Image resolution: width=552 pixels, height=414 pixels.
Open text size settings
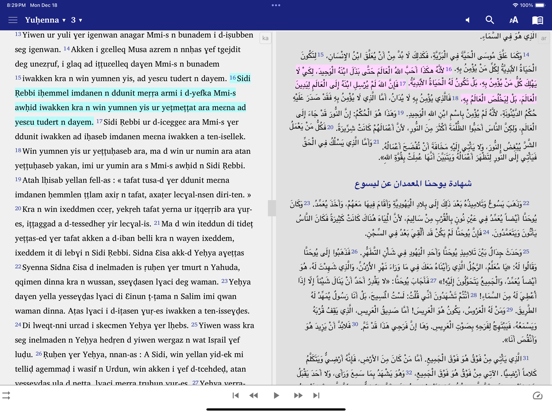coord(514,20)
